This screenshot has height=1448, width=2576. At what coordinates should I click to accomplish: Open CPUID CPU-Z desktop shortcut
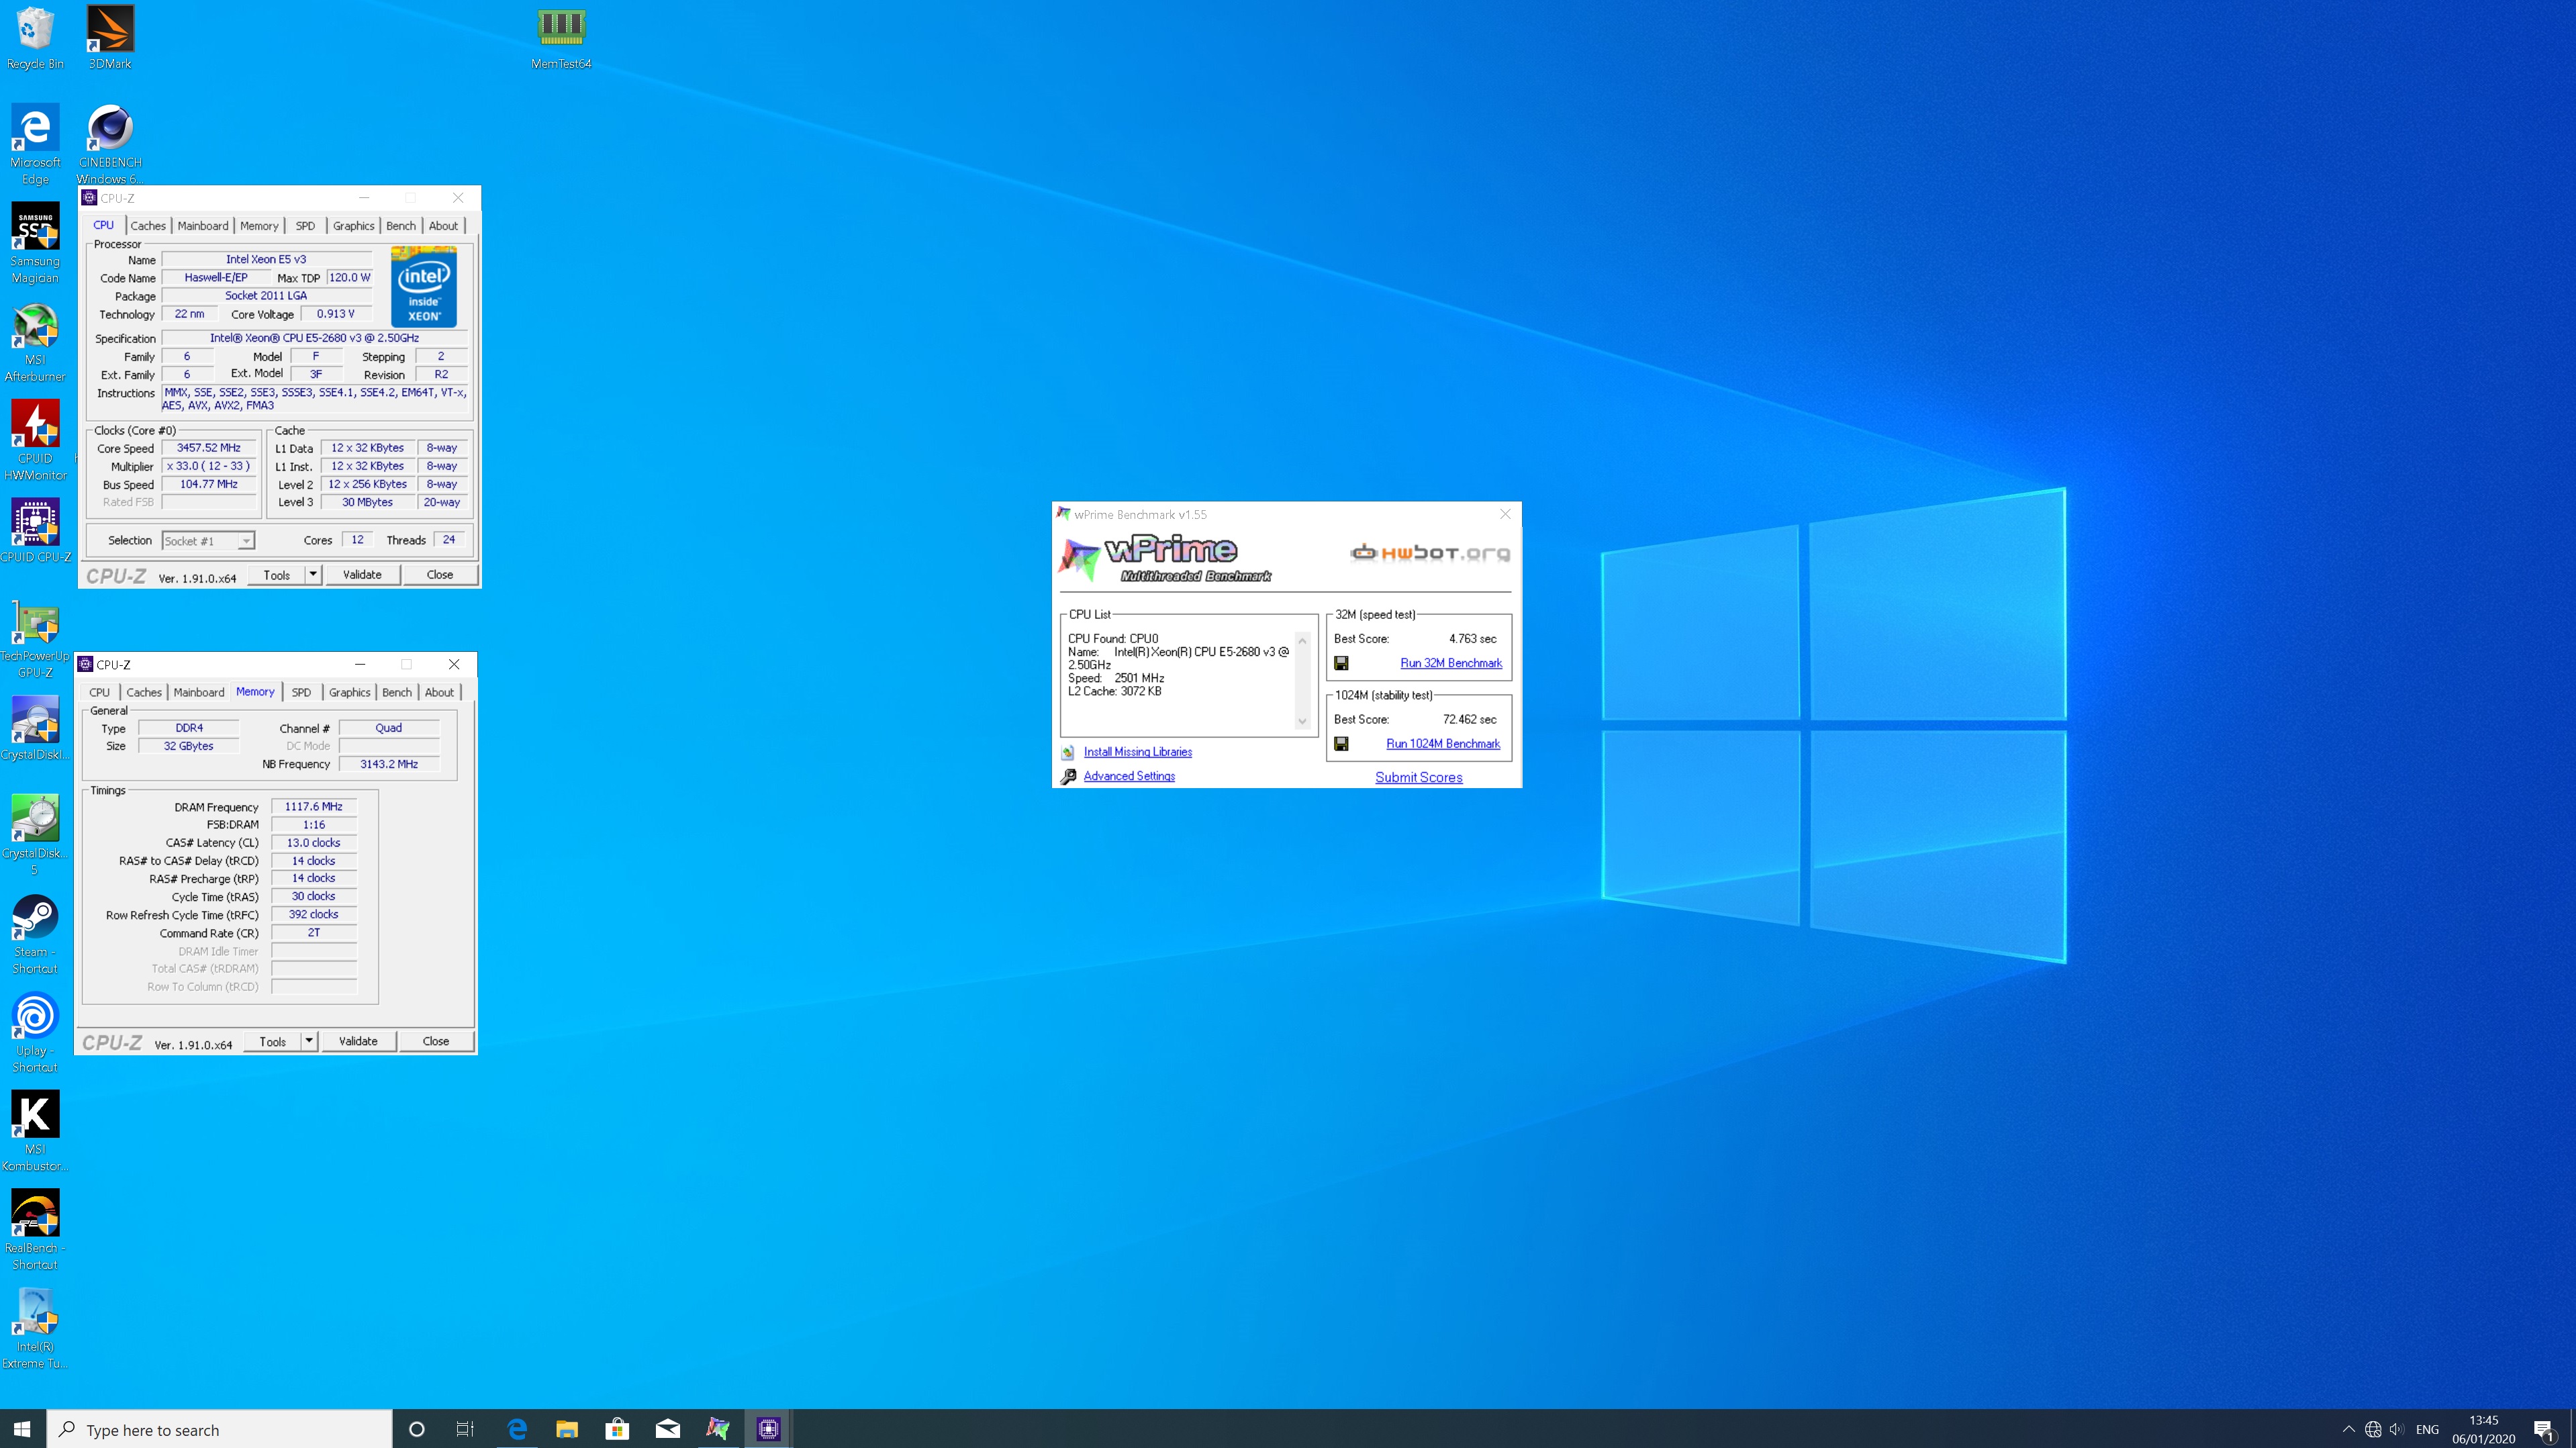click(35, 531)
